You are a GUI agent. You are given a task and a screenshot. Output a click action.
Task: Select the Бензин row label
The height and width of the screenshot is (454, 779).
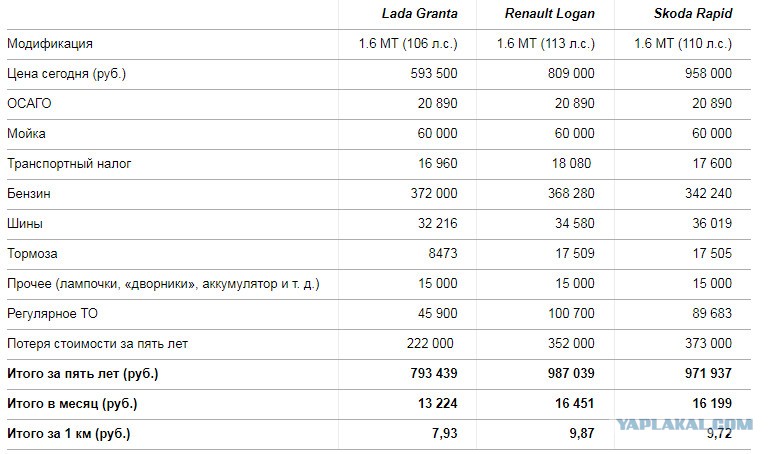pos(29,194)
